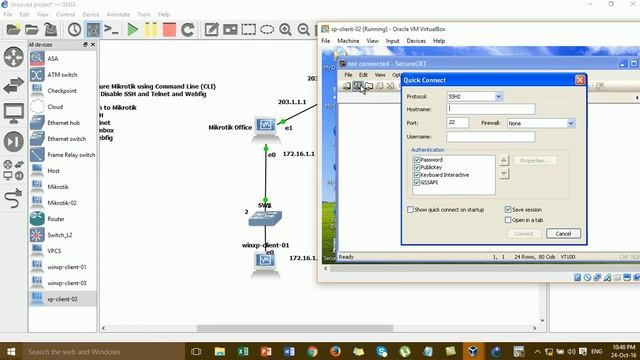Click the save project icon
Image resolution: width=640 pixels, height=360 pixels.
pyautogui.click(x=51, y=29)
